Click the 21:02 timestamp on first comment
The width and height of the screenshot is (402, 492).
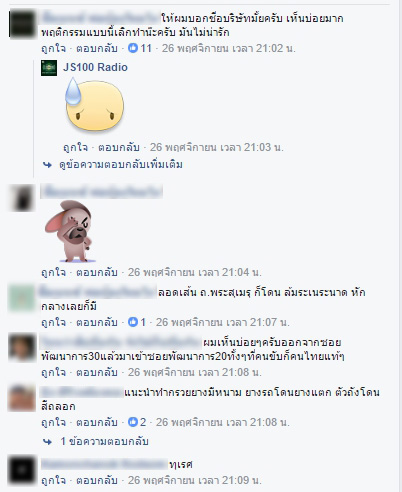pos(229,48)
